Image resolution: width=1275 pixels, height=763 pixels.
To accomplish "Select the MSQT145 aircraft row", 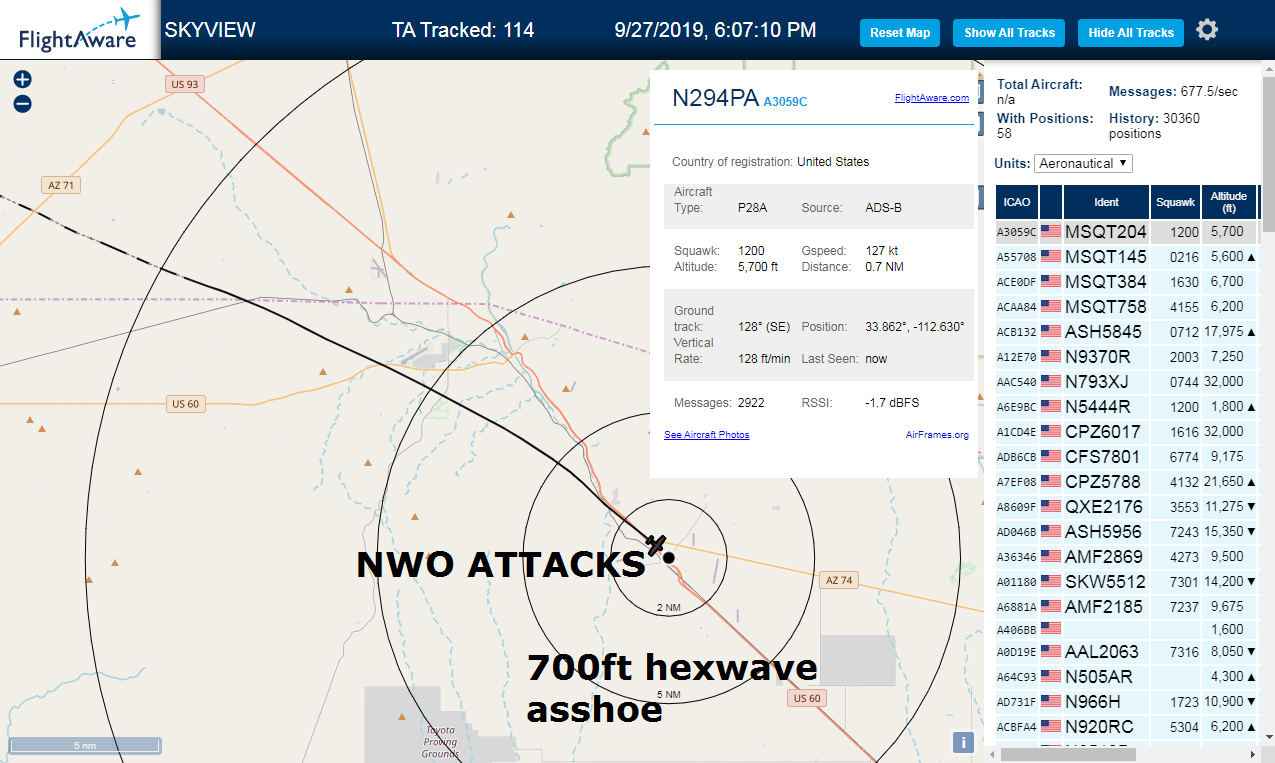I will [x=1126, y=256].
